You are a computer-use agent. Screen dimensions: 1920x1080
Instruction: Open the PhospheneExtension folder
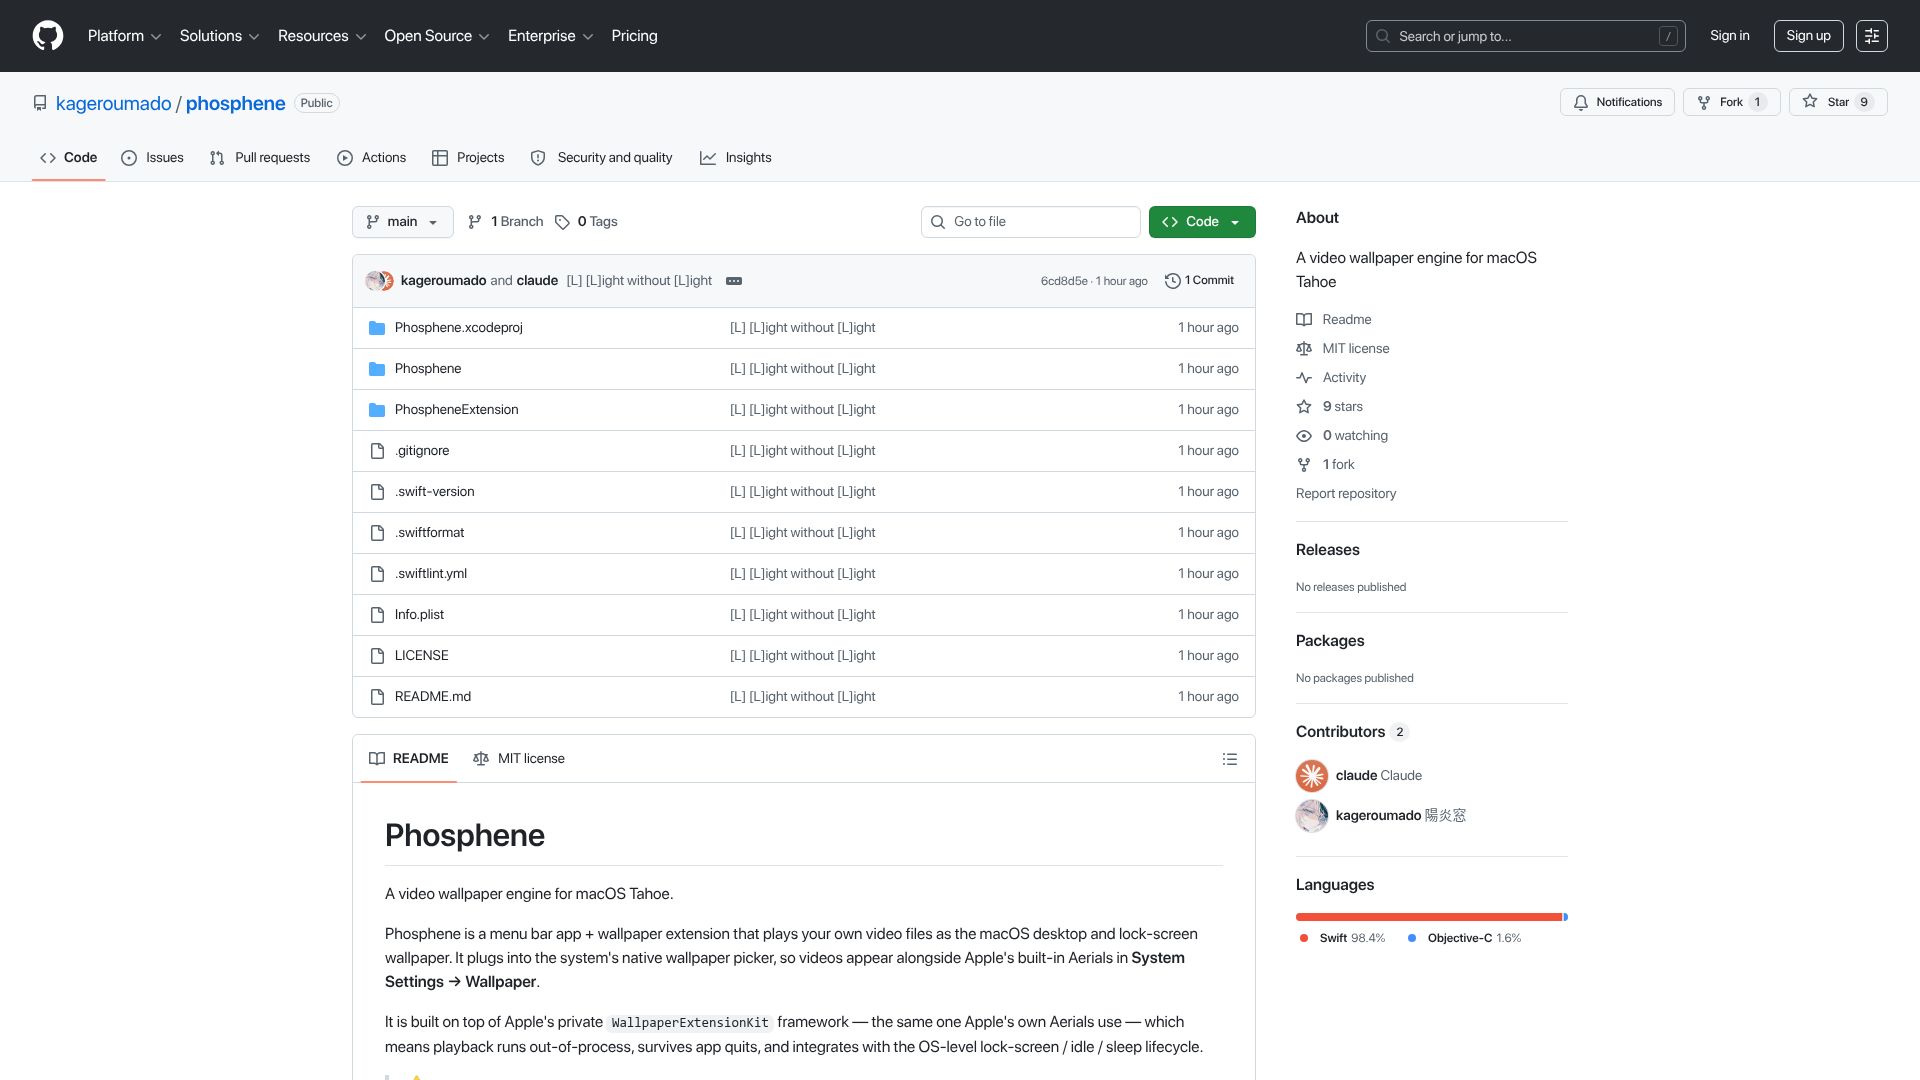coord(456,410)
